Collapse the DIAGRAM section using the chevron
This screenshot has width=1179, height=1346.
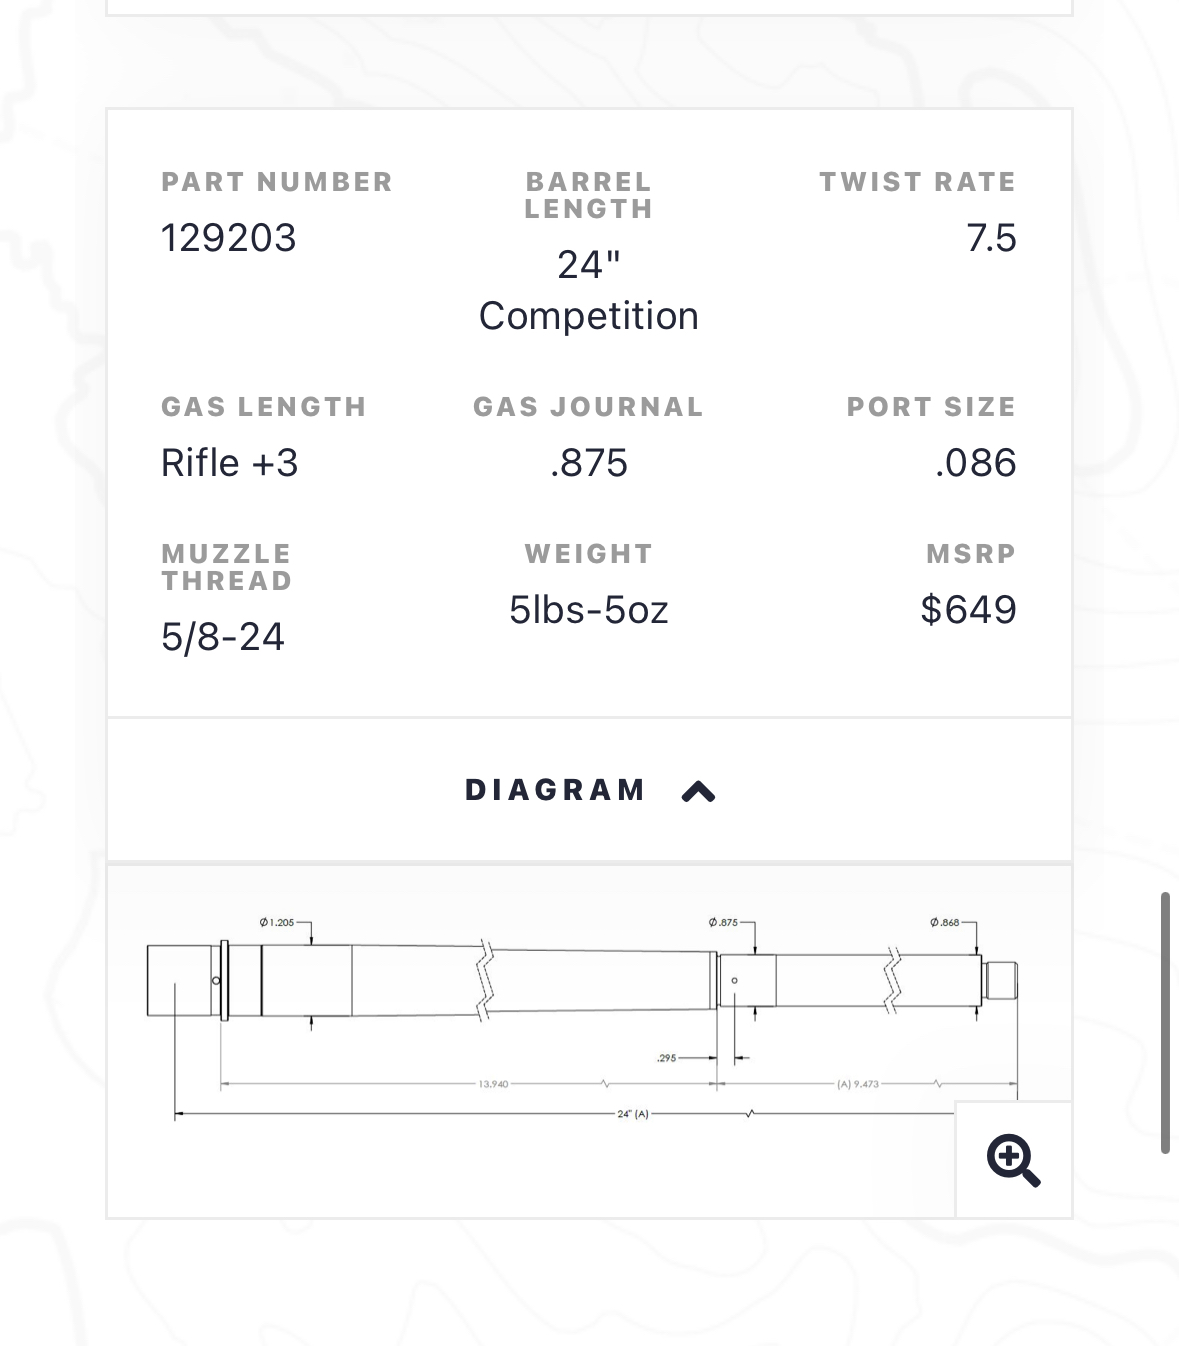698,792
